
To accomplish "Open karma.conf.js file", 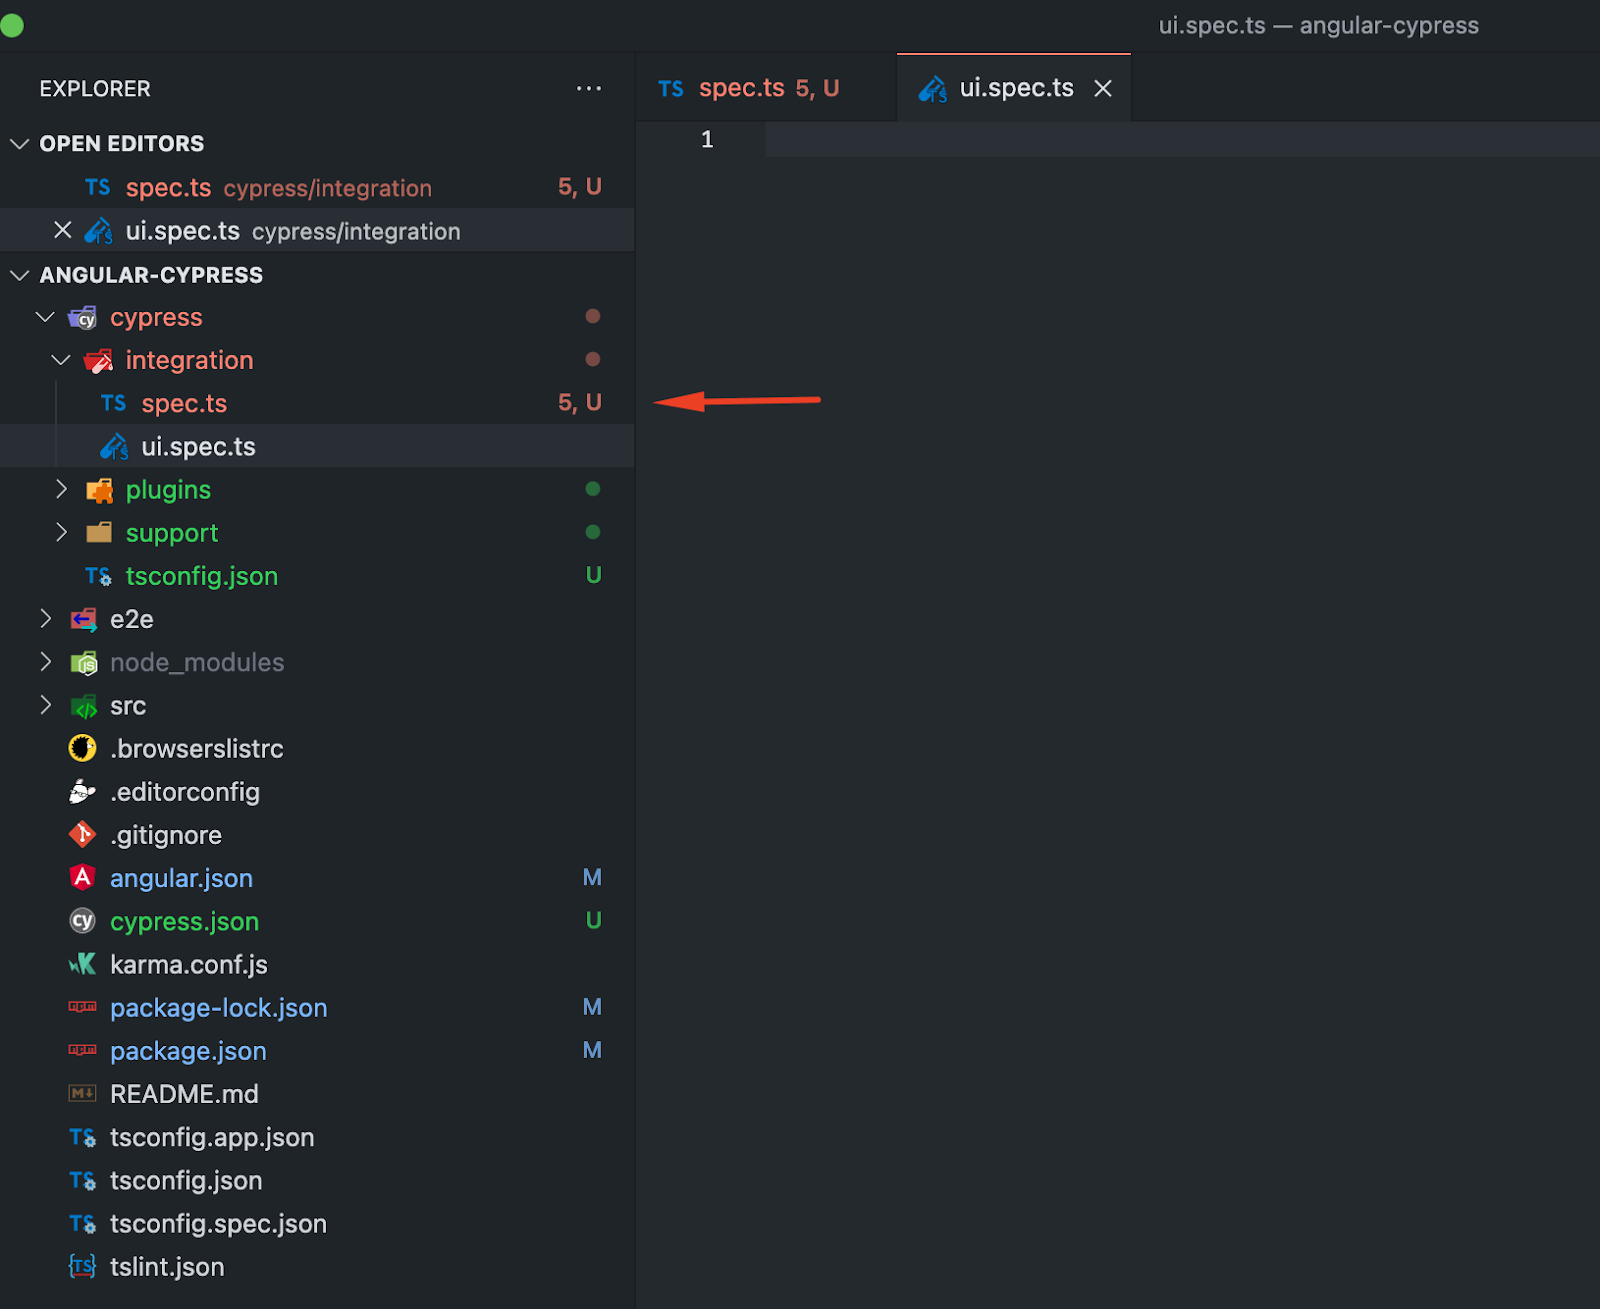I will (317, 964).
